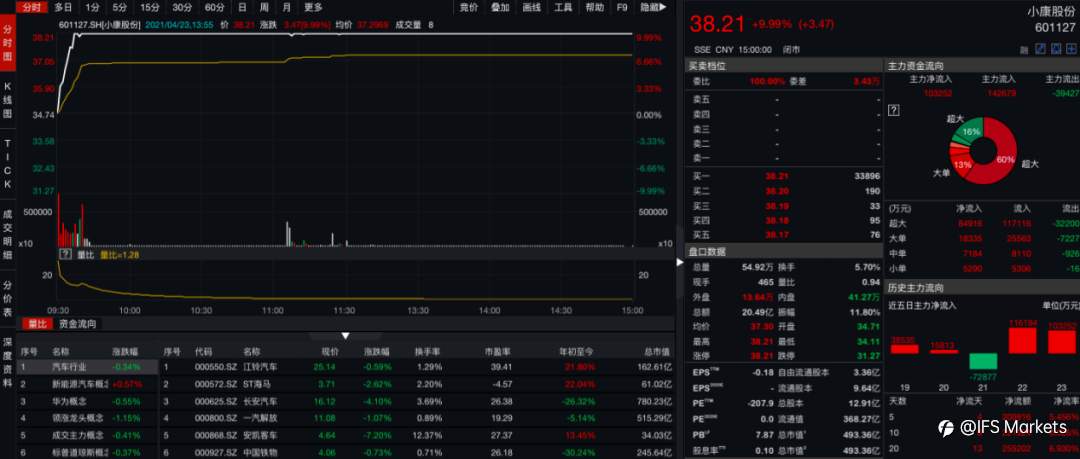Open stock 中国铁物 row
The image size is (1080, 459).
[x=417, y=452]
